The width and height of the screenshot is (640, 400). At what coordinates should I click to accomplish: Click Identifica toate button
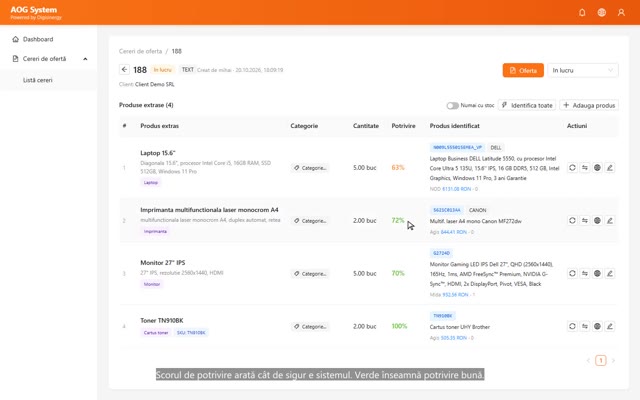pos(527,105)
